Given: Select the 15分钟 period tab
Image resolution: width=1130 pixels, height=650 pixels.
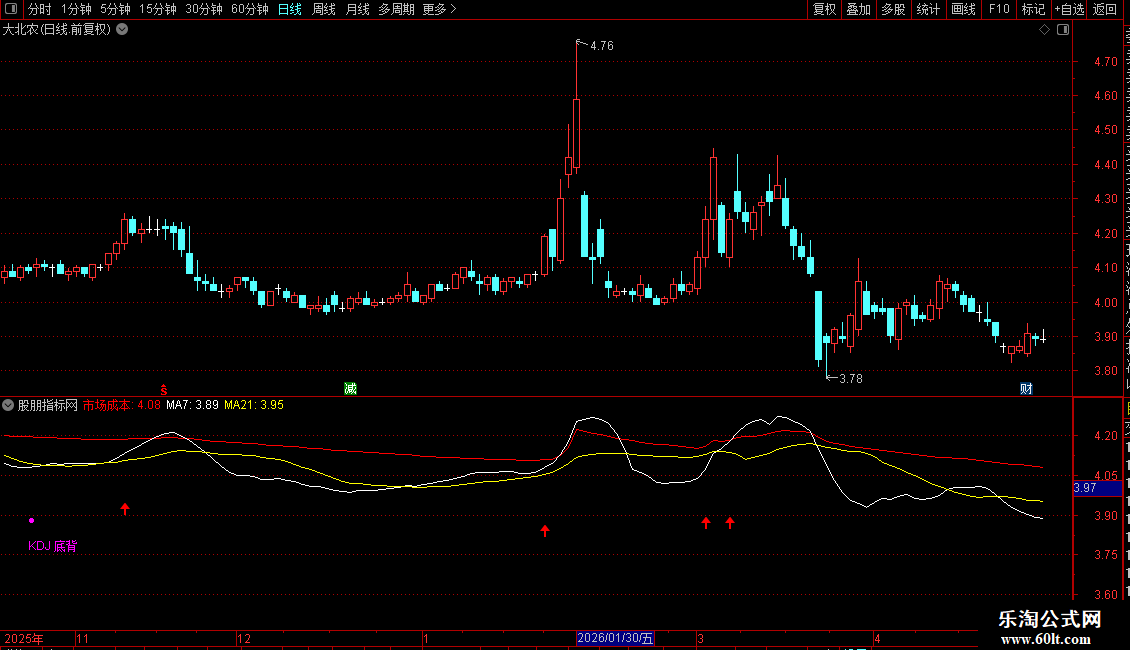Looking at the screenshot, I should (x=158, y=9).
